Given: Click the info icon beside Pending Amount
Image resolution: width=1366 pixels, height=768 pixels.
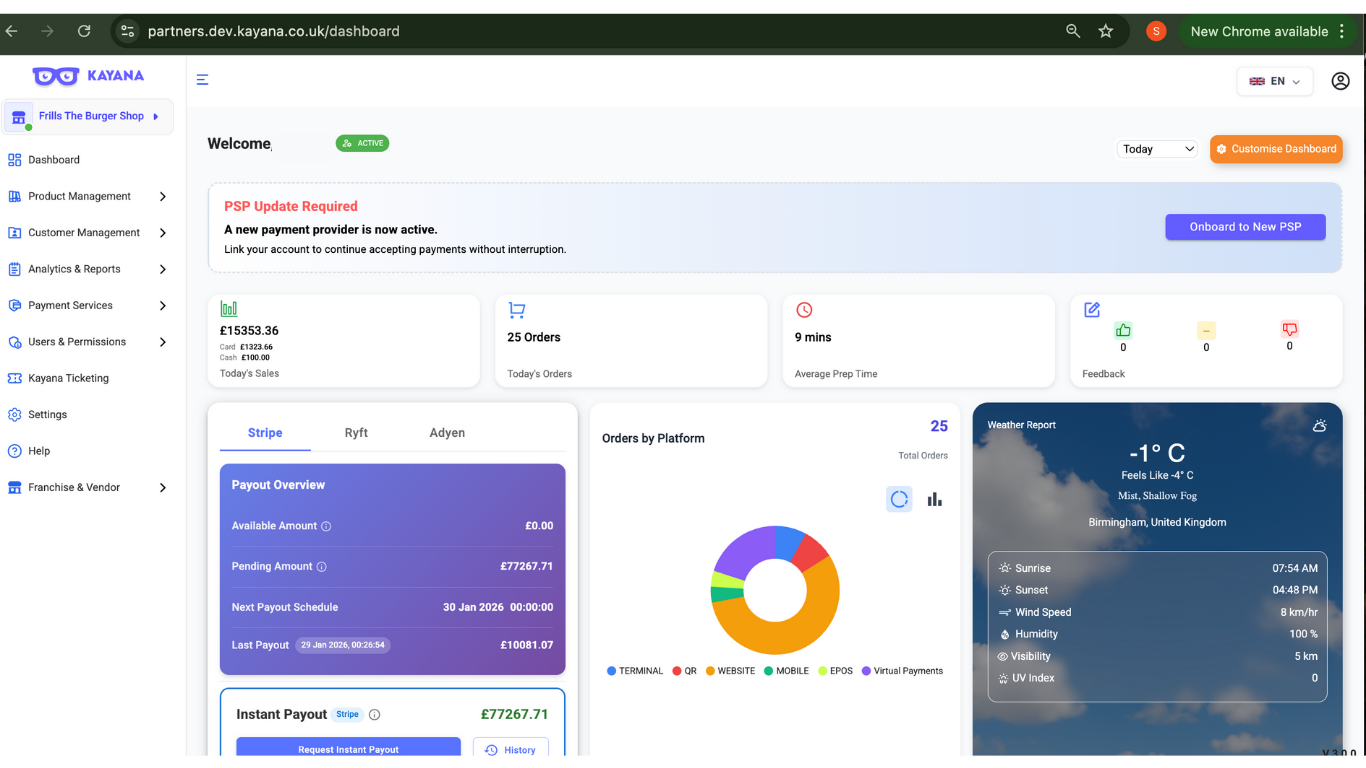Looking at the screenshot, I should [x=322, y=567].
